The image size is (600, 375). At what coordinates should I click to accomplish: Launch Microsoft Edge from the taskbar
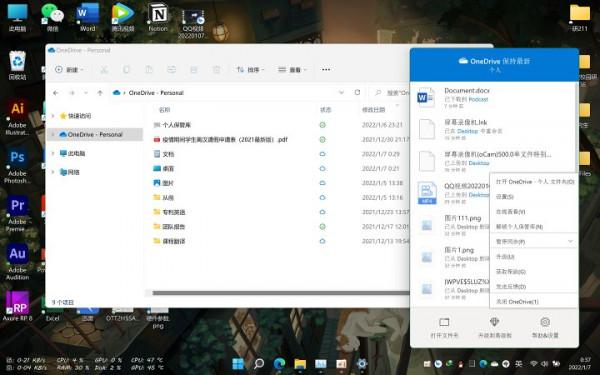point(279,364)
